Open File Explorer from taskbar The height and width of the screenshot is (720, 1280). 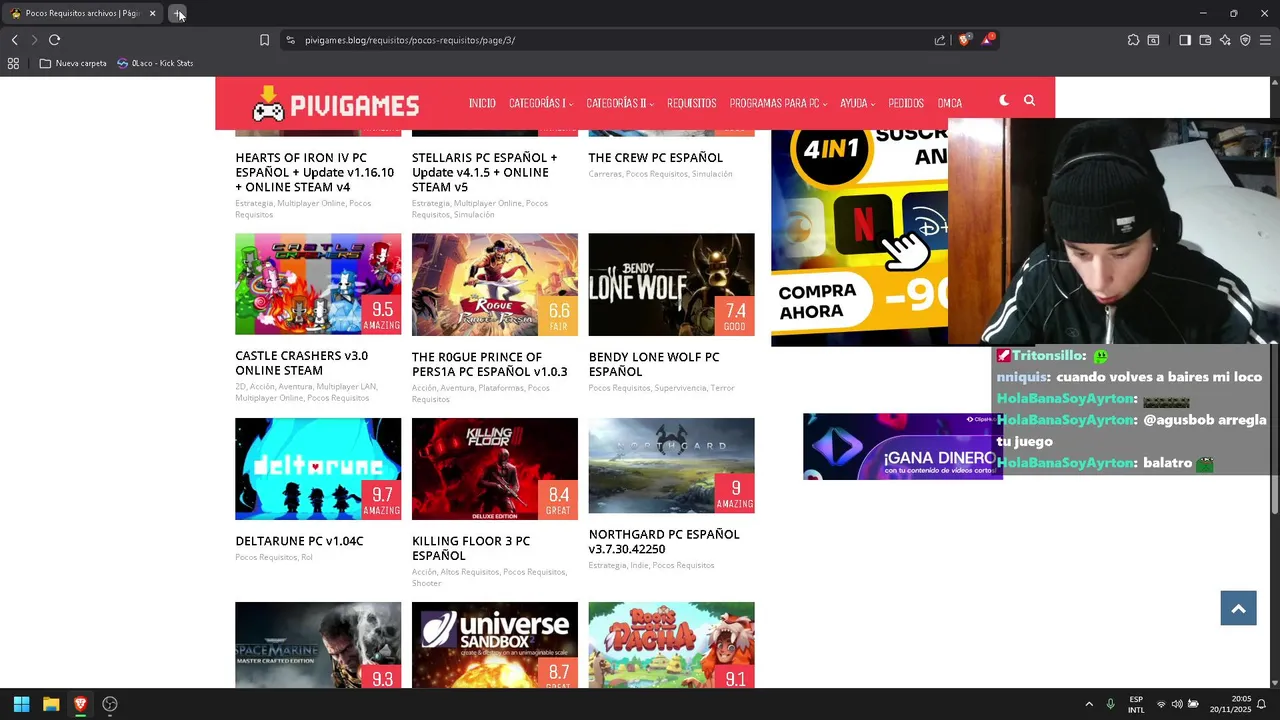point(51,704)
